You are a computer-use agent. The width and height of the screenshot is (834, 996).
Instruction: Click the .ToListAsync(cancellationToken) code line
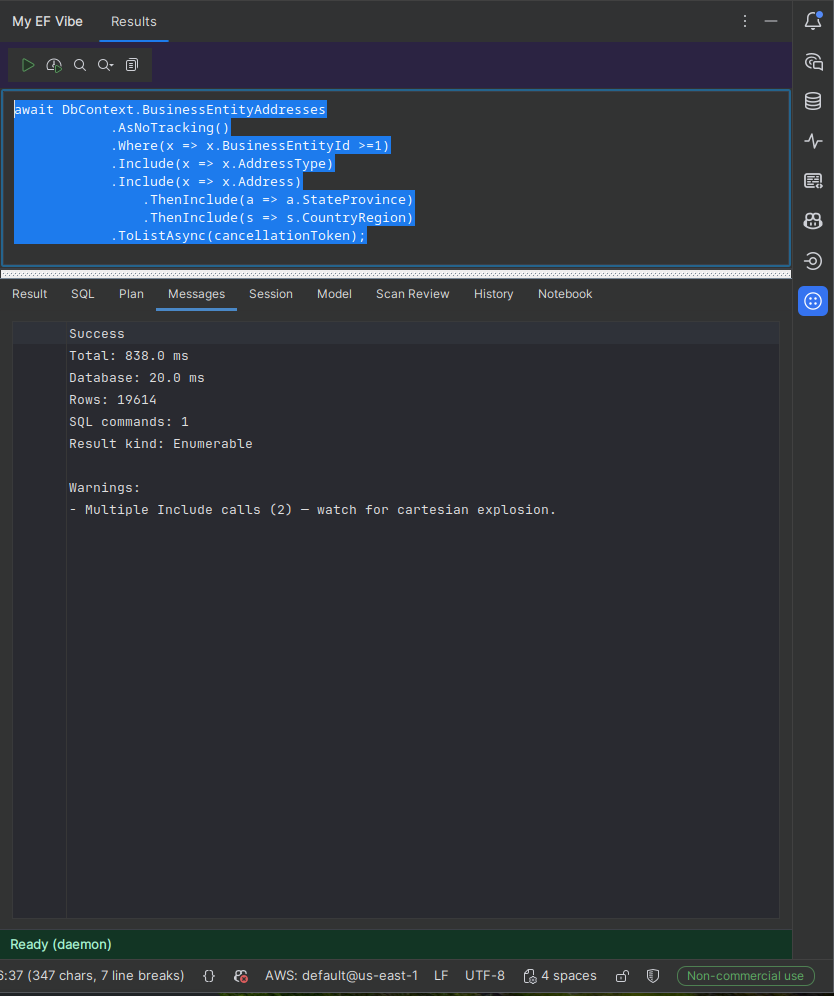point(238,236)
